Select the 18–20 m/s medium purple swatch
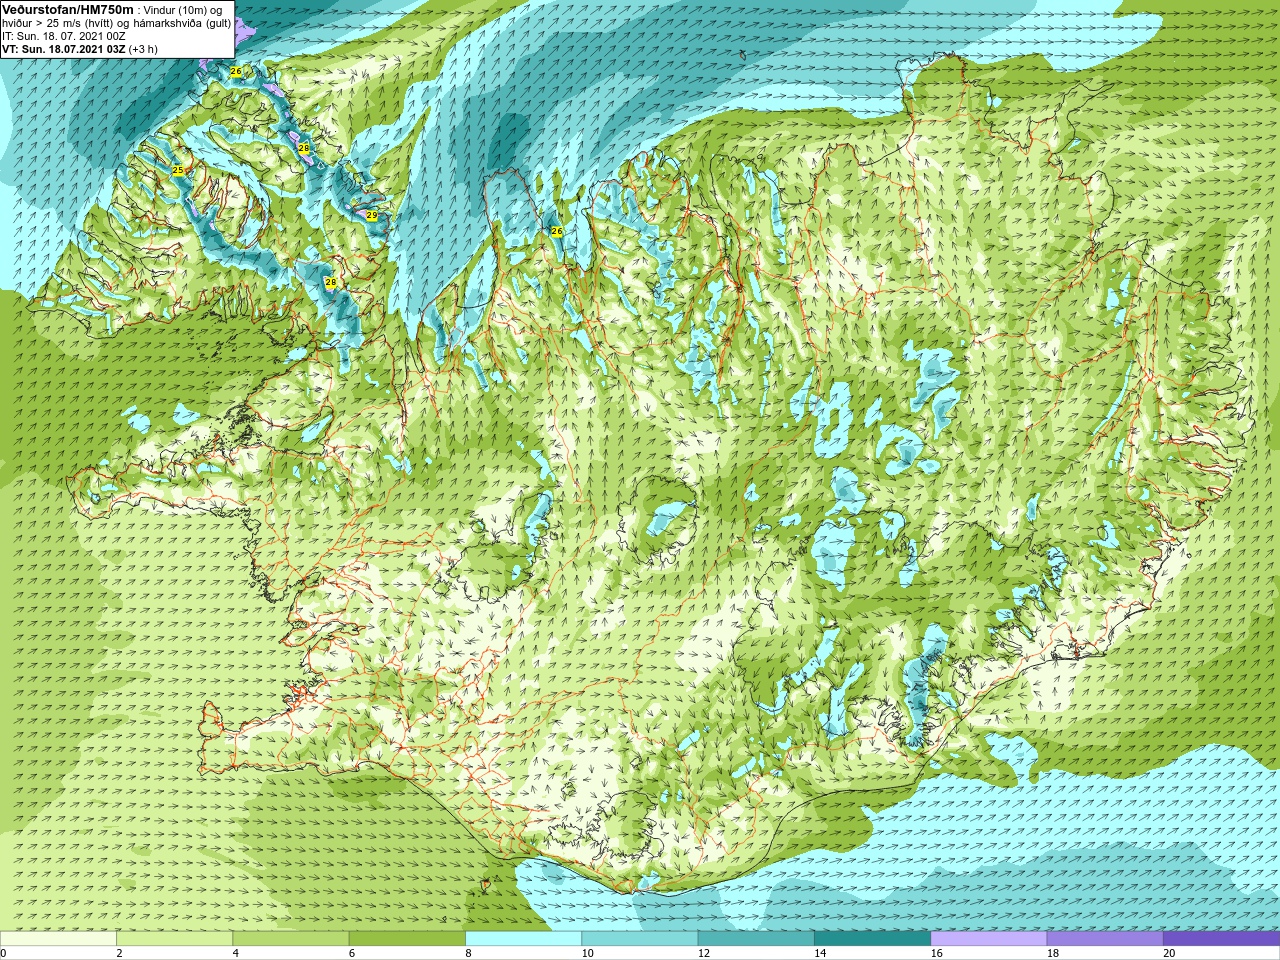The image size is (1280, 960). point(1105,938)
